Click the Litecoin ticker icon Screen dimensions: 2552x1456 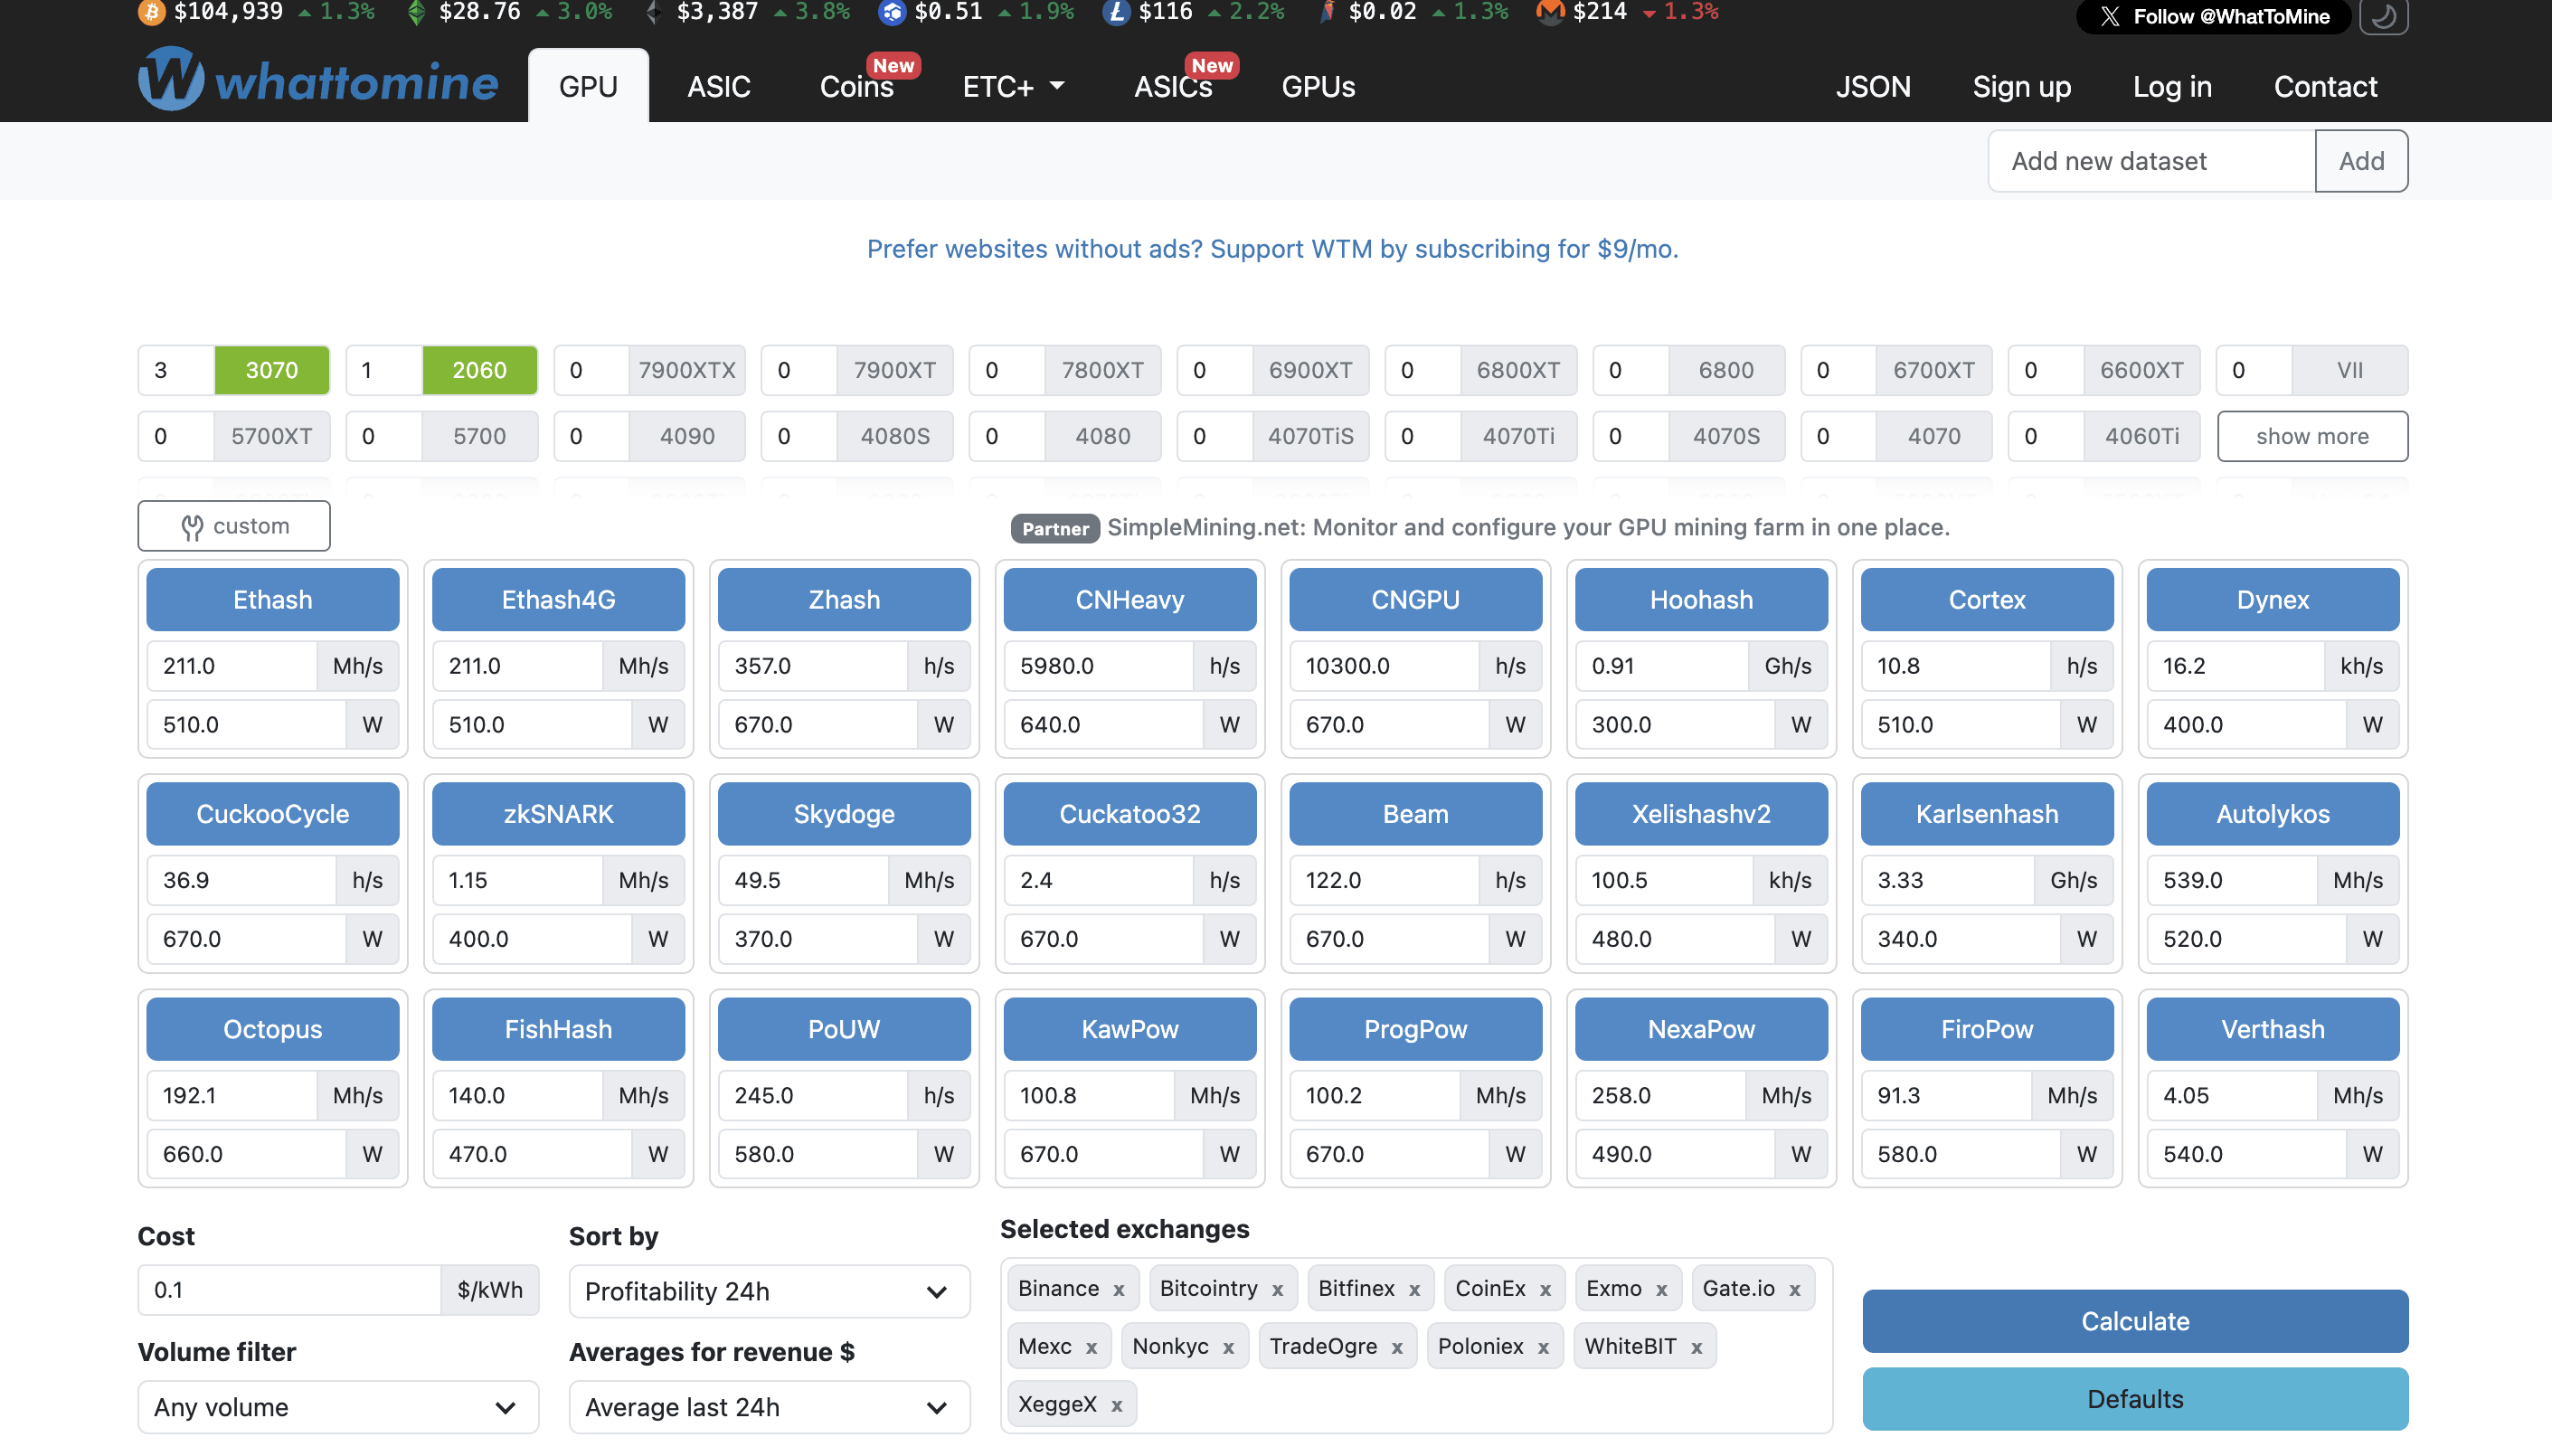[x=1116, y=12]
